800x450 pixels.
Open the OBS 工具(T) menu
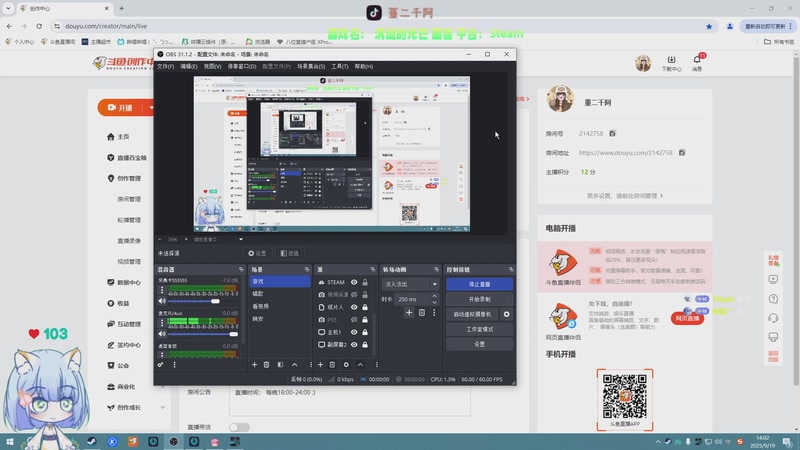[340, 66]
